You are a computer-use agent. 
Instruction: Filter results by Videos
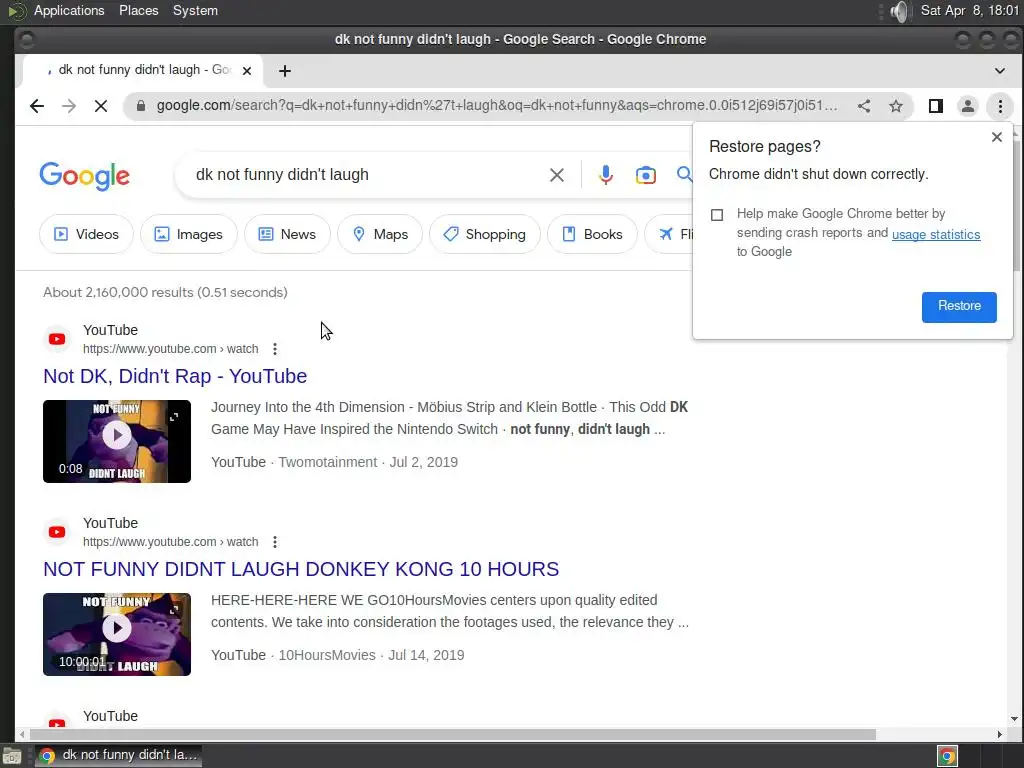pos(86,234)
